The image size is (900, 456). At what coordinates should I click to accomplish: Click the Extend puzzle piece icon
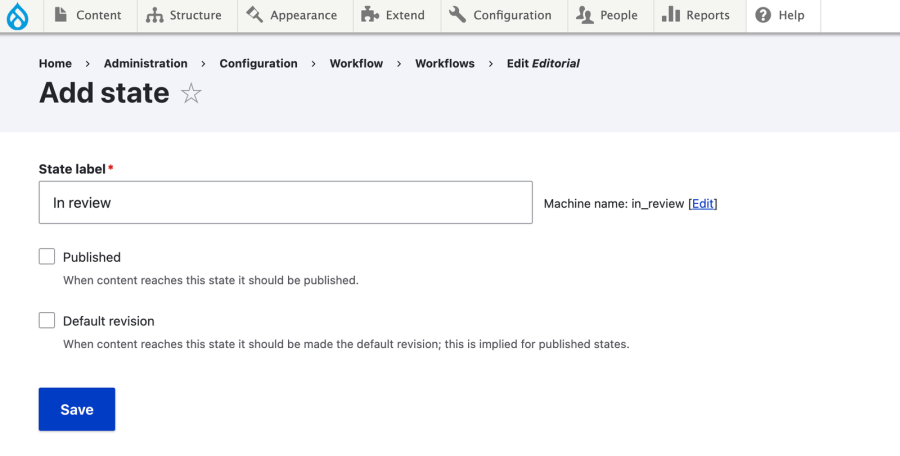(370, 14)
